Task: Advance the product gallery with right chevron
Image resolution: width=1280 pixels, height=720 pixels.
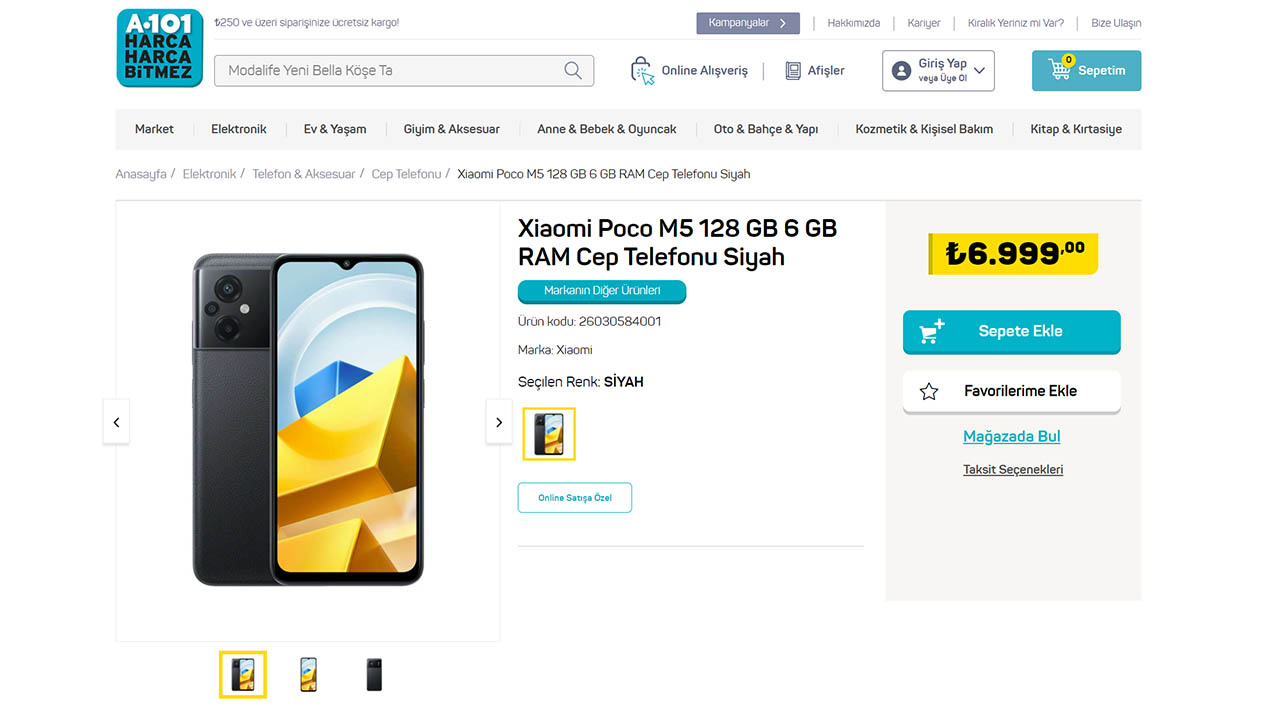Action: (499, 422)
